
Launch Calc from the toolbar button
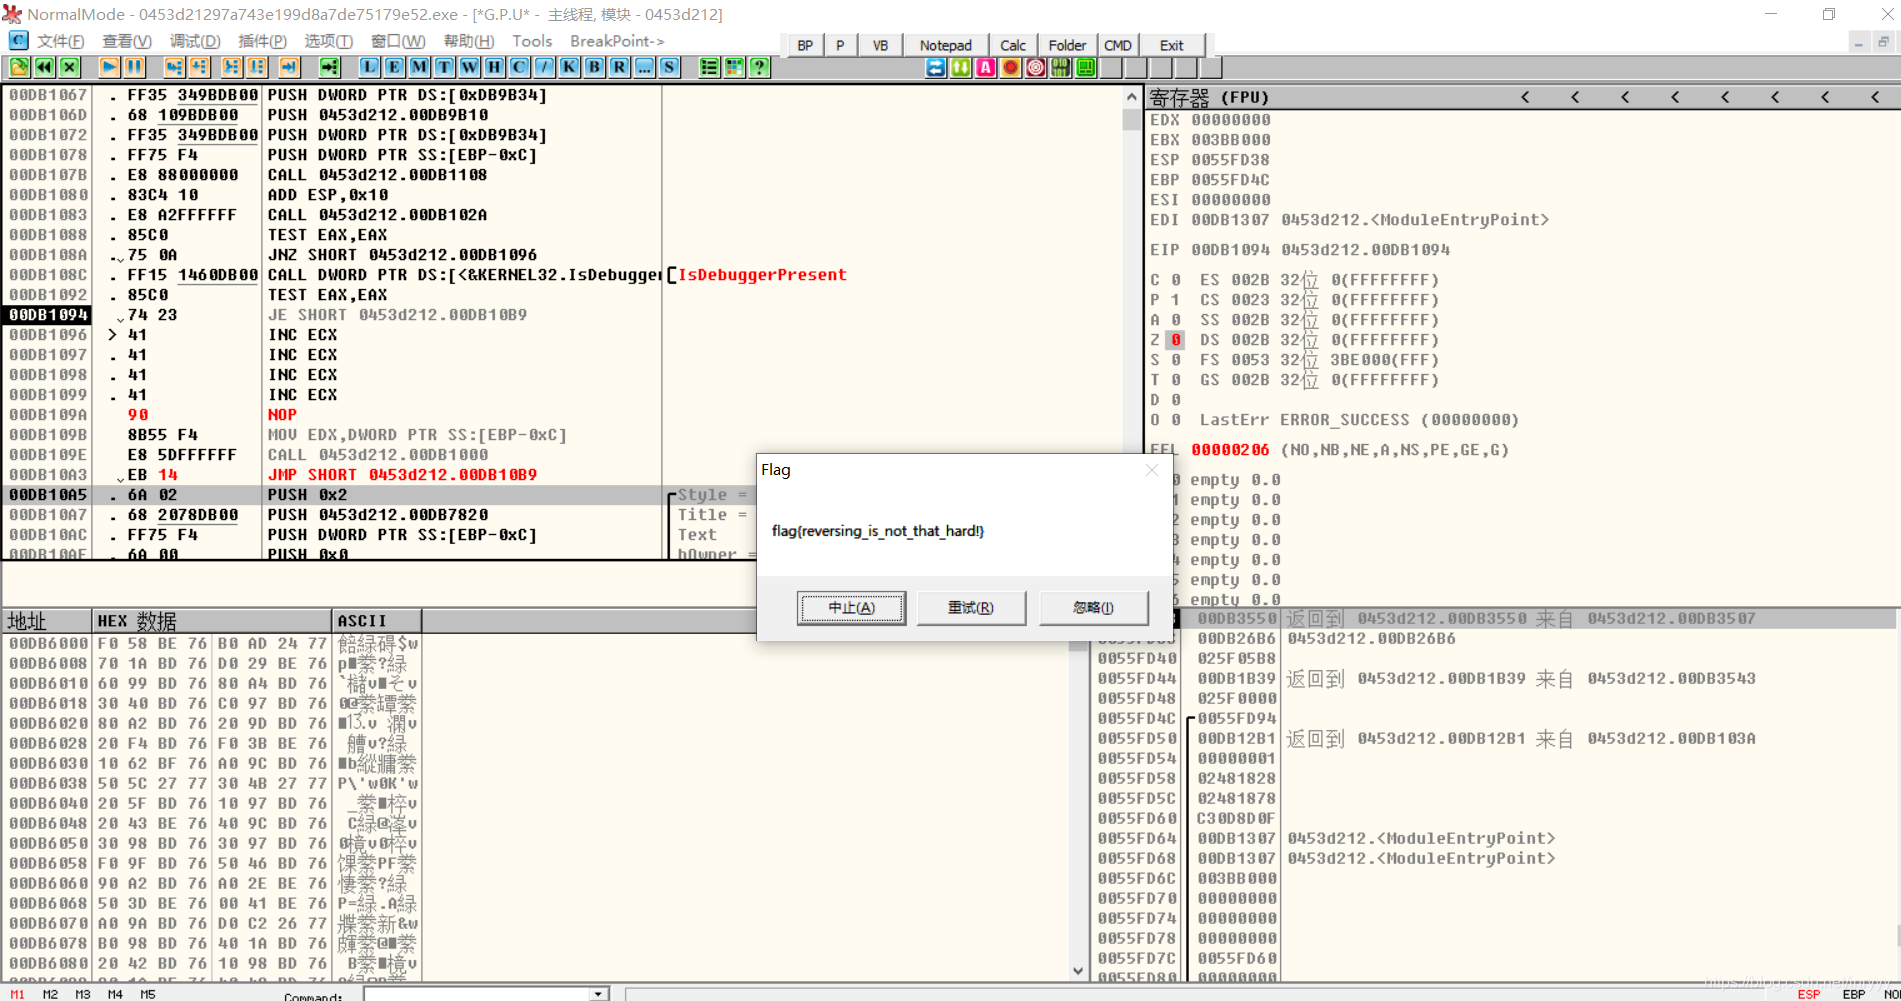click(1013, 45)
